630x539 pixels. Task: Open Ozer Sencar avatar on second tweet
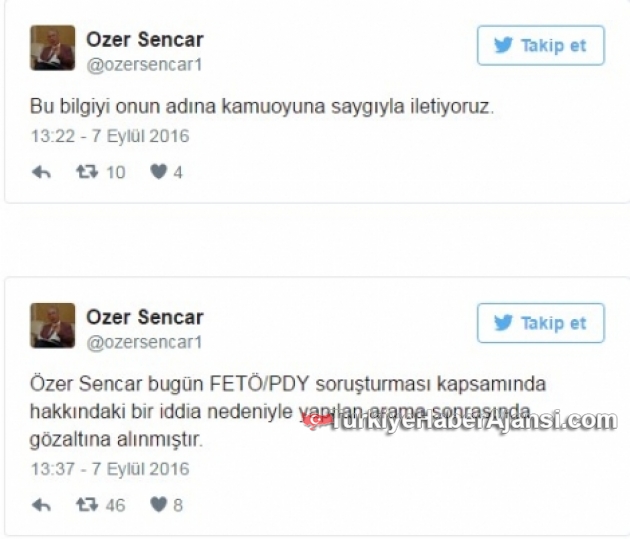pos(53,325)
